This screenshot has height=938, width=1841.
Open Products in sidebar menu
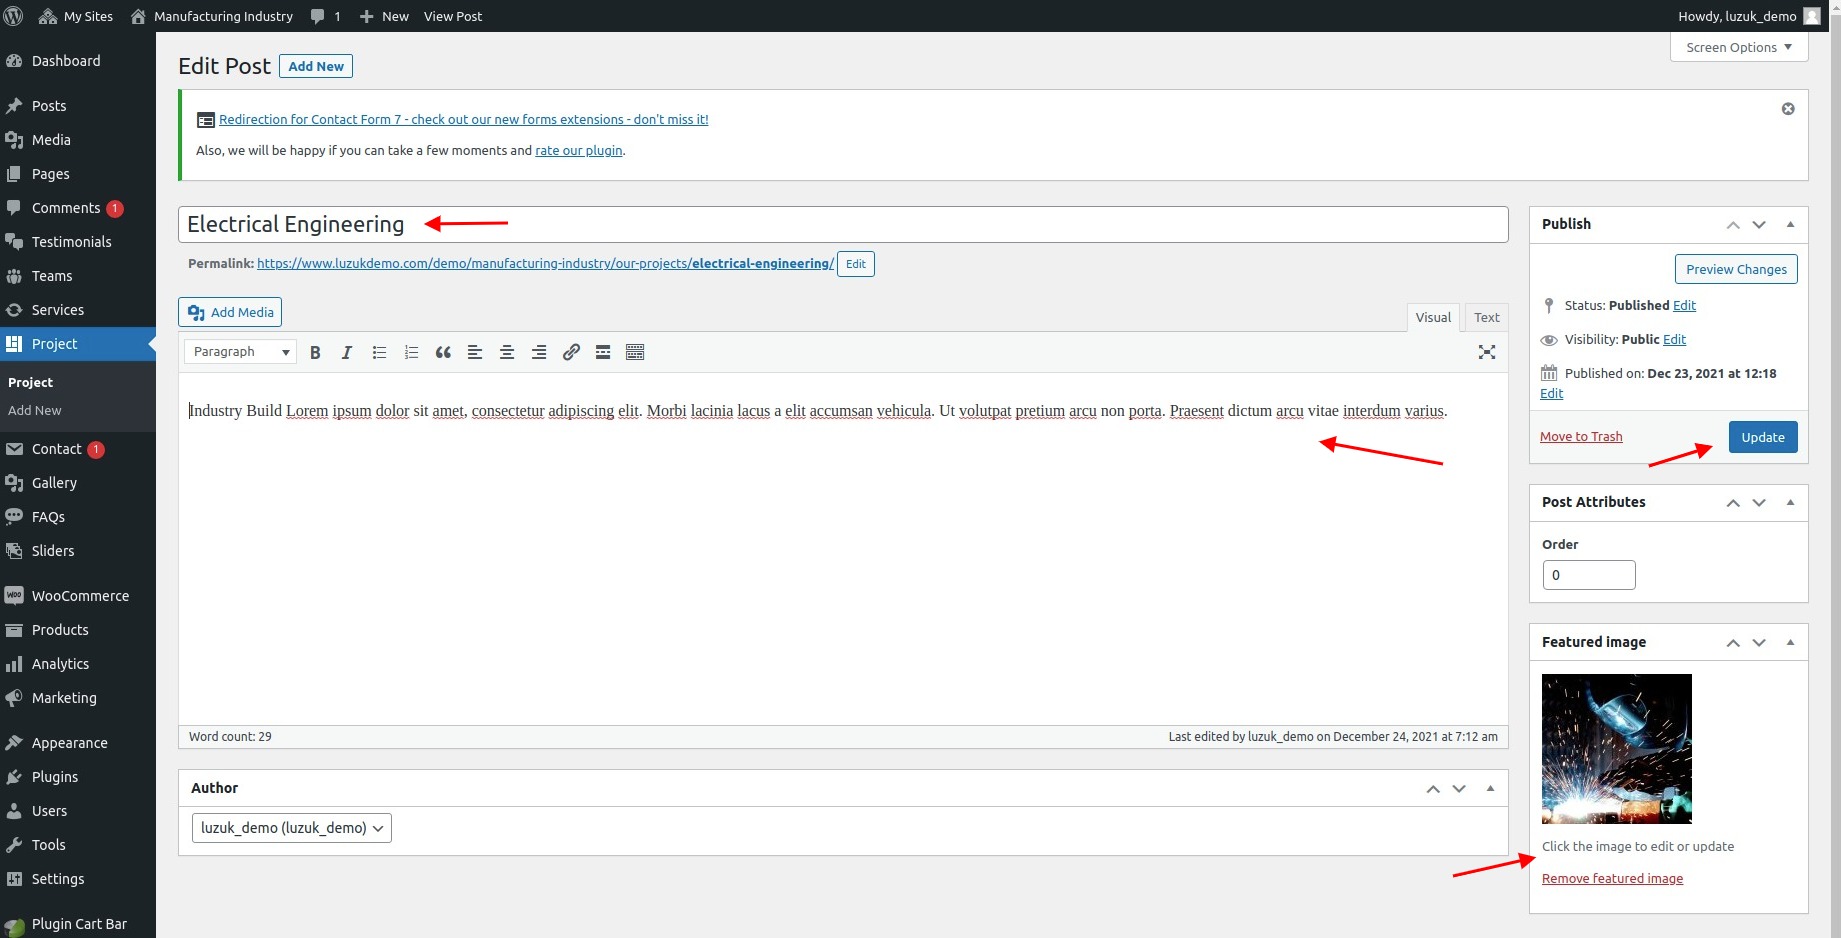(x=78, y=630)
